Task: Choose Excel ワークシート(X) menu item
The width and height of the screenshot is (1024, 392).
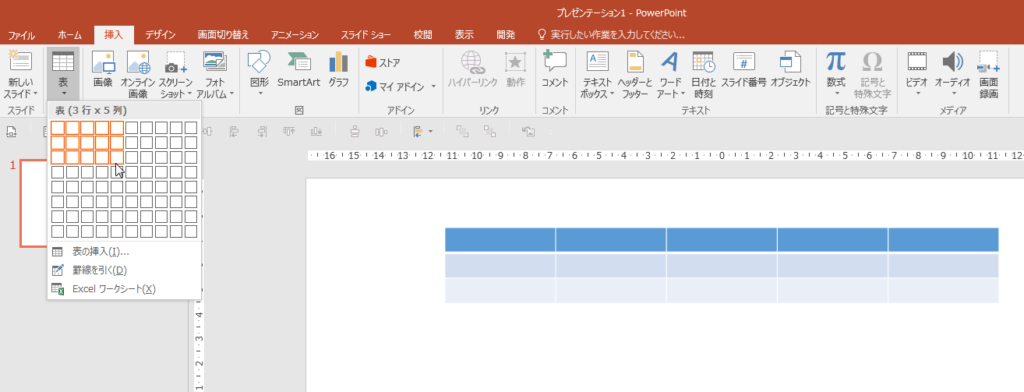Action: (x=124, y=289)
